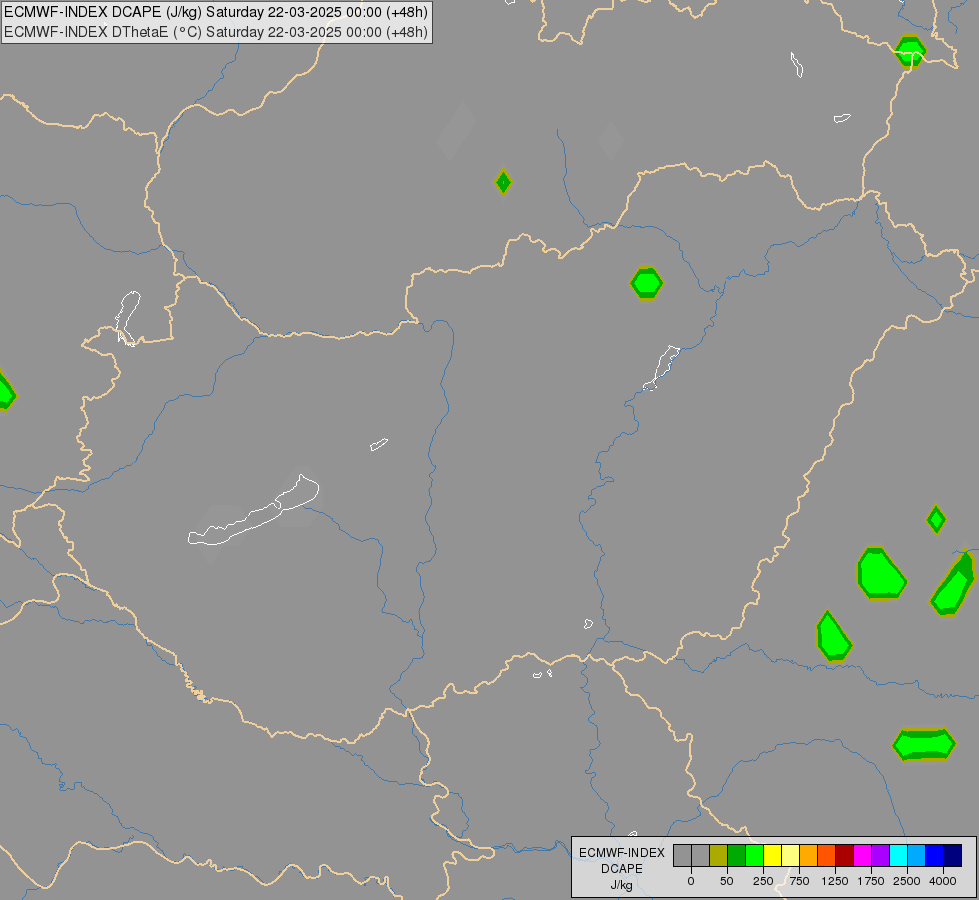The width and height of the screenshot is (979, 900).
Task: Select the pure blue legend swatch
Action: 935,855
